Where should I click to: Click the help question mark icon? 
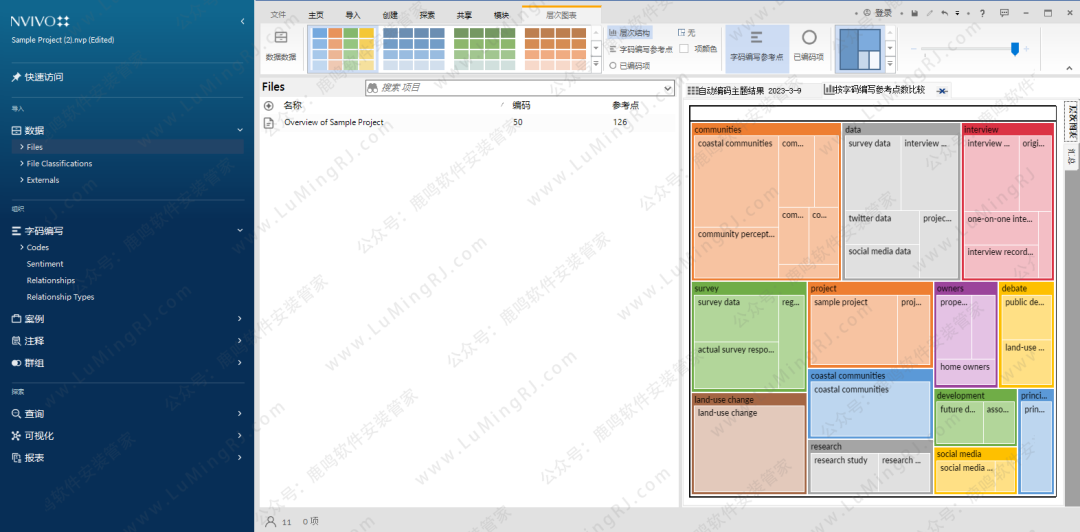click(980, 13)
